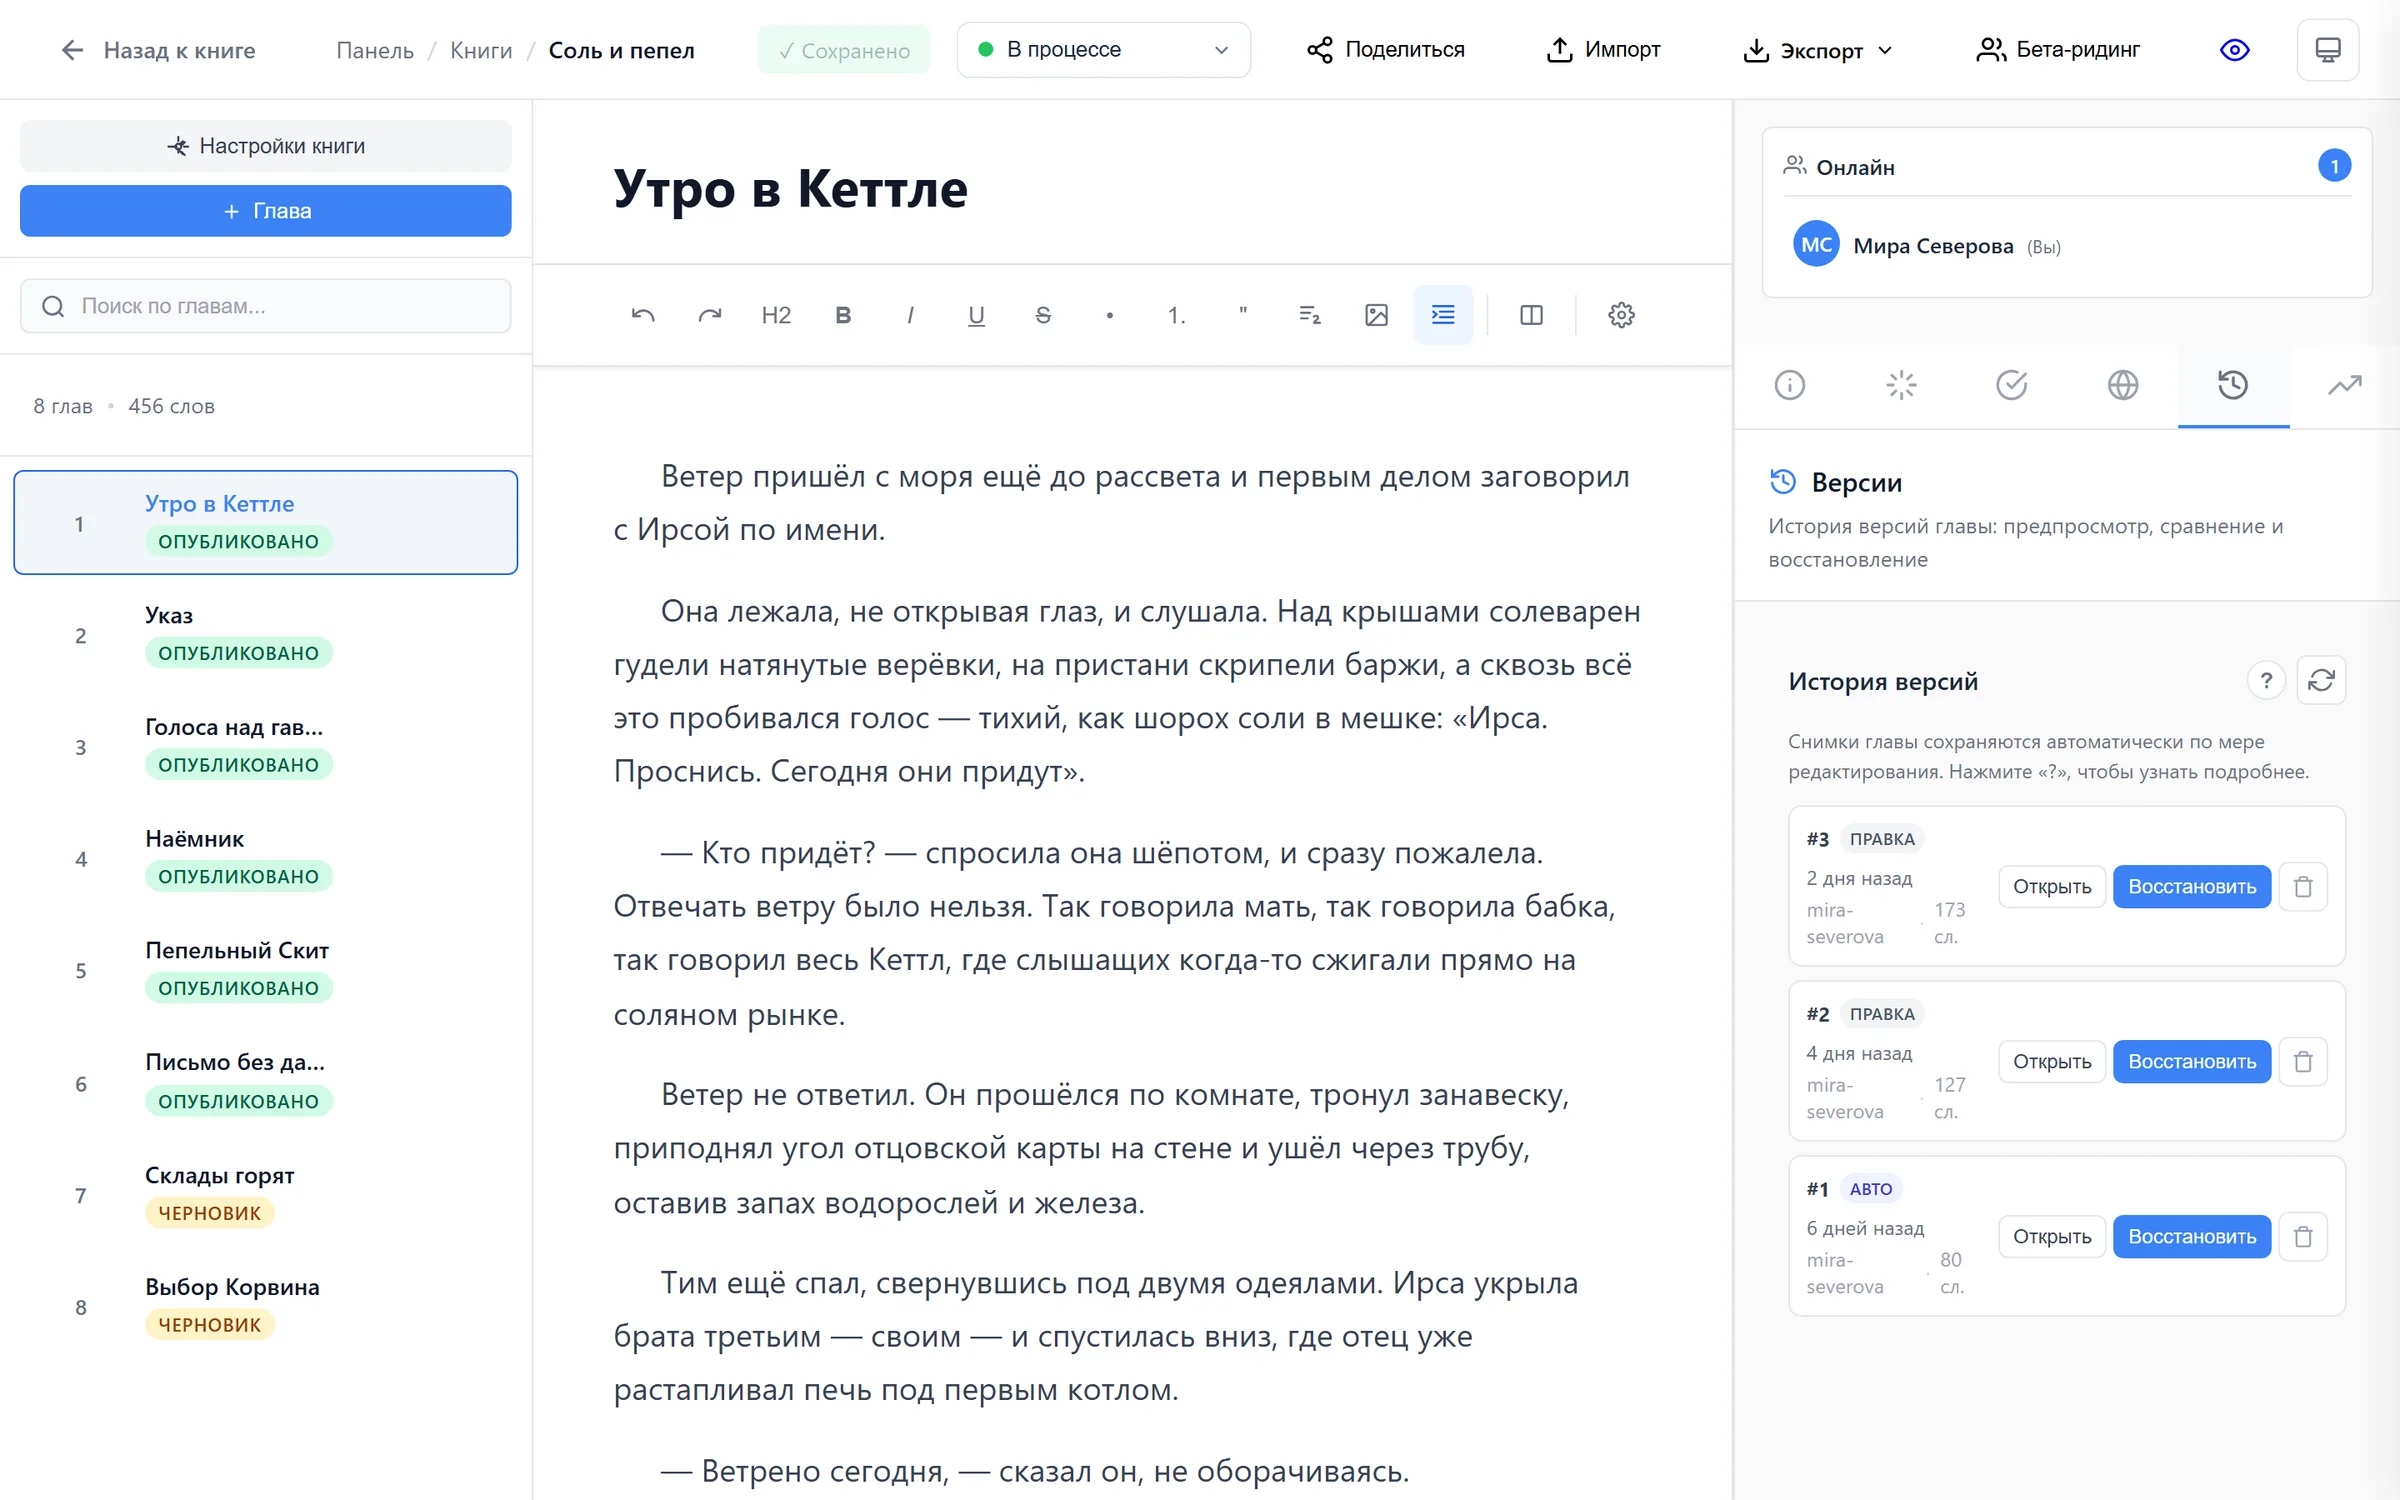Go back via 'Назад к книге'
Screen dimensions: 2400x1500
(x=158, y=50)
